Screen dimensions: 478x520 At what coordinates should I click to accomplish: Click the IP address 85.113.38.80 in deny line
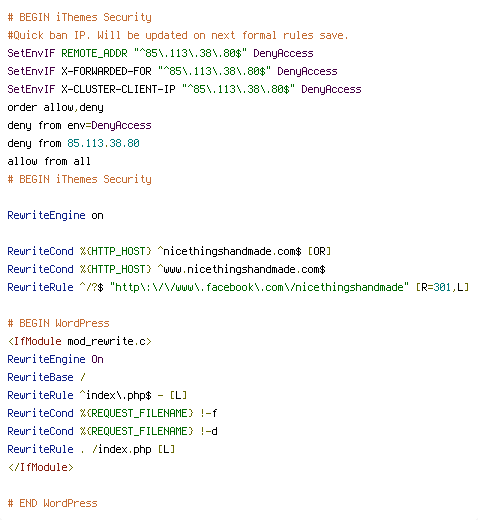tap(103, 143)
